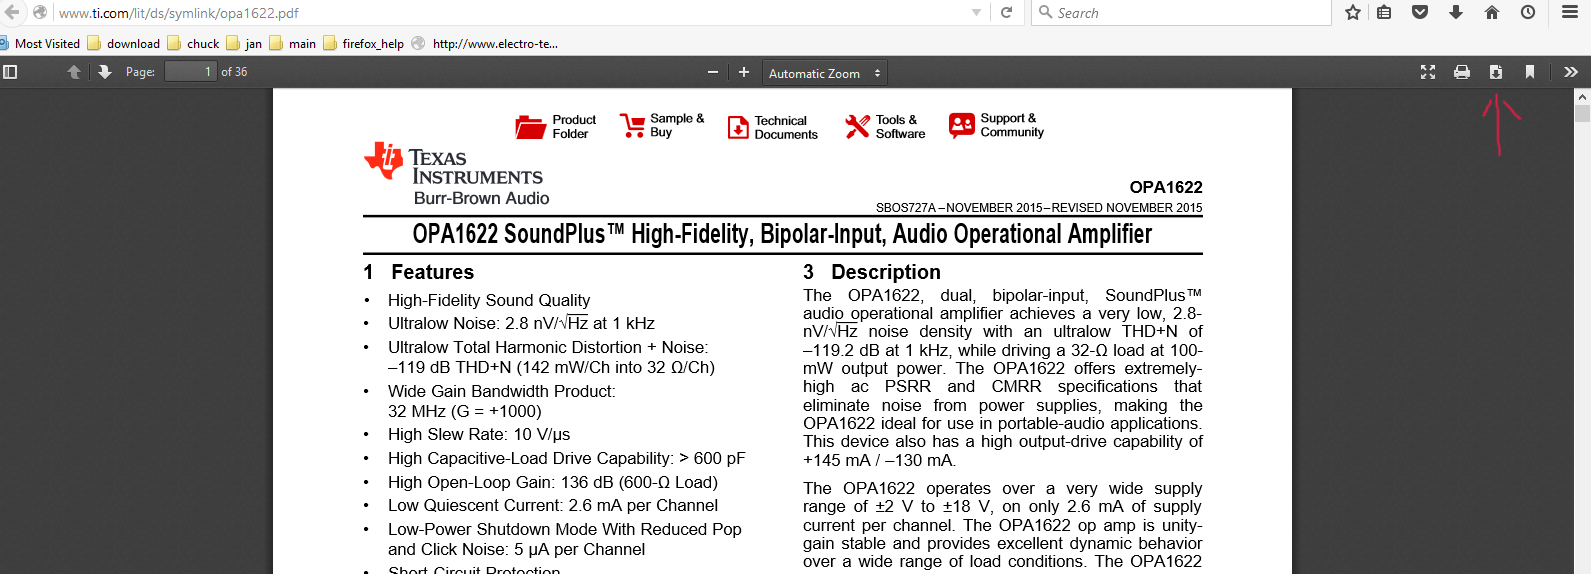Zoom in PDF with plus button
The height and width of the screenshot is (574, 1591).
[x=744, y=72]
